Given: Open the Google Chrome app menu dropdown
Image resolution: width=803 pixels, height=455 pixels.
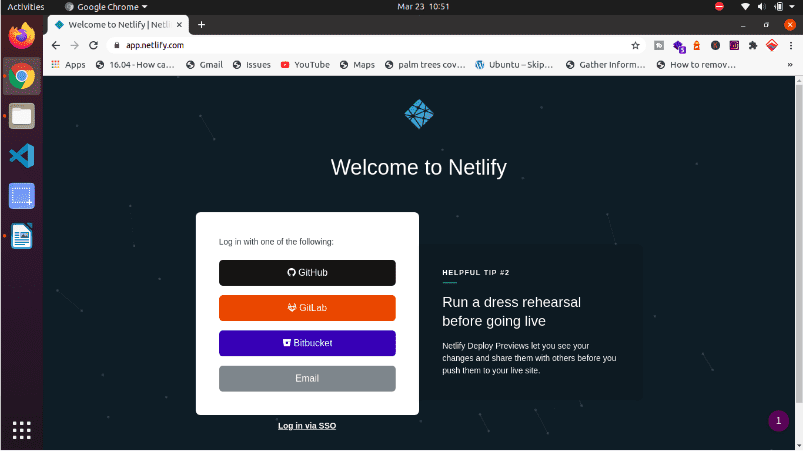Looking at the screenshot, I should pyautogui.click(x=106, y=6).
